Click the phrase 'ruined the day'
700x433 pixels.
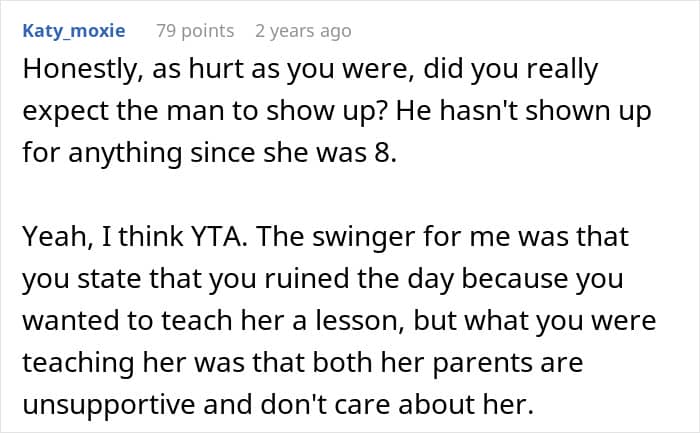359,279
